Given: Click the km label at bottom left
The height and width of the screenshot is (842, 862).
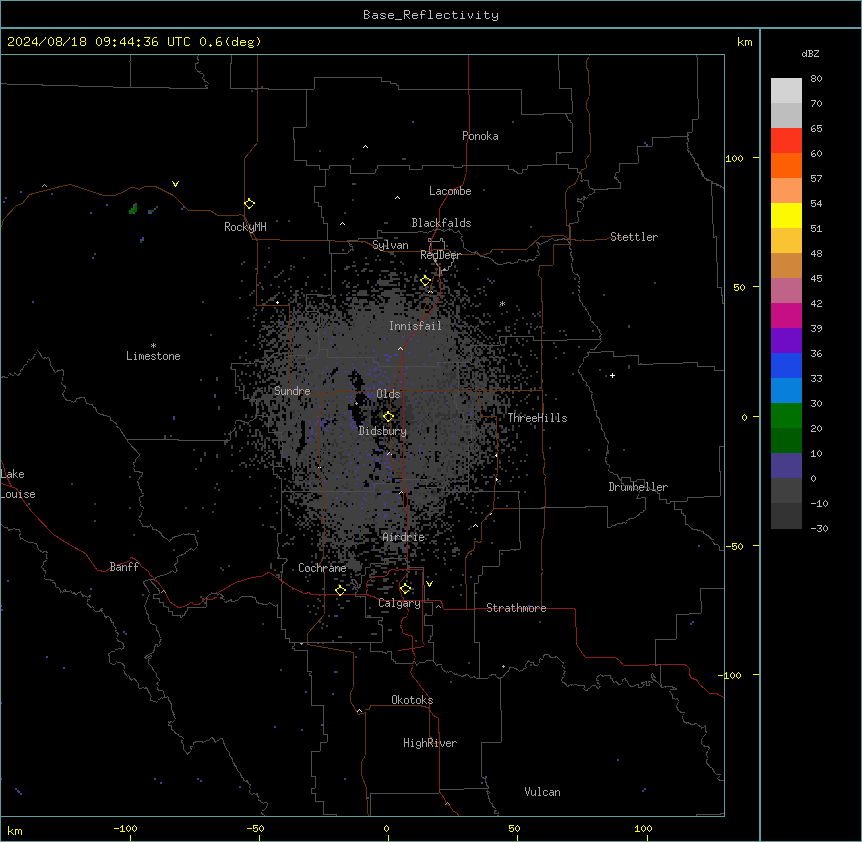Looking at the screenshot, I should (x=14, y=830).
